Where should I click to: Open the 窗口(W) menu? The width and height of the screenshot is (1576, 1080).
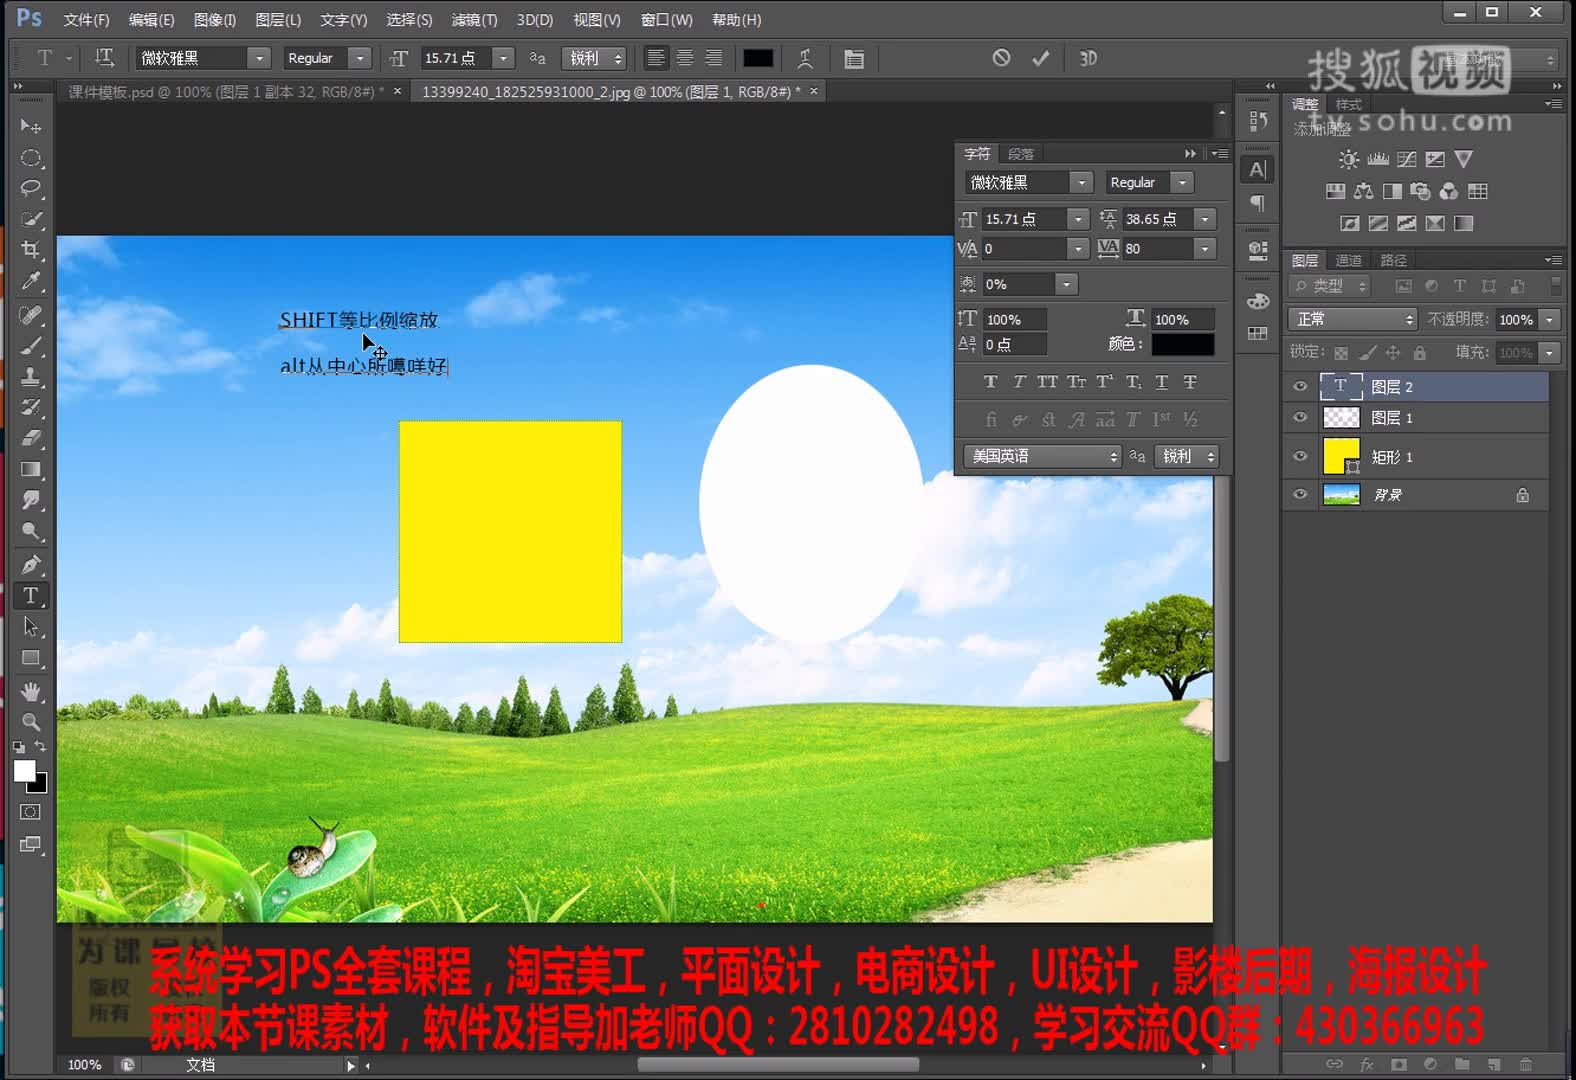(x=666, y=20)
